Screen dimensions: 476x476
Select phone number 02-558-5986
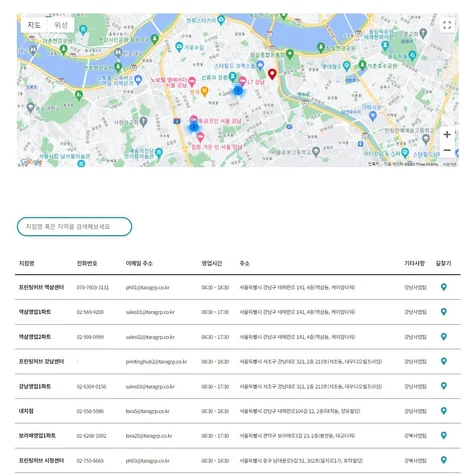(x=90, y=411)
